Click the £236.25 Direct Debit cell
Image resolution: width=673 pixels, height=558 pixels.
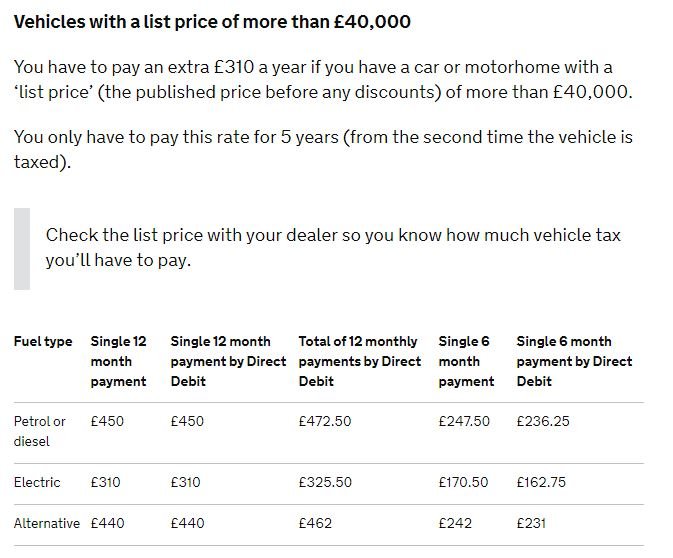[543, 422]
